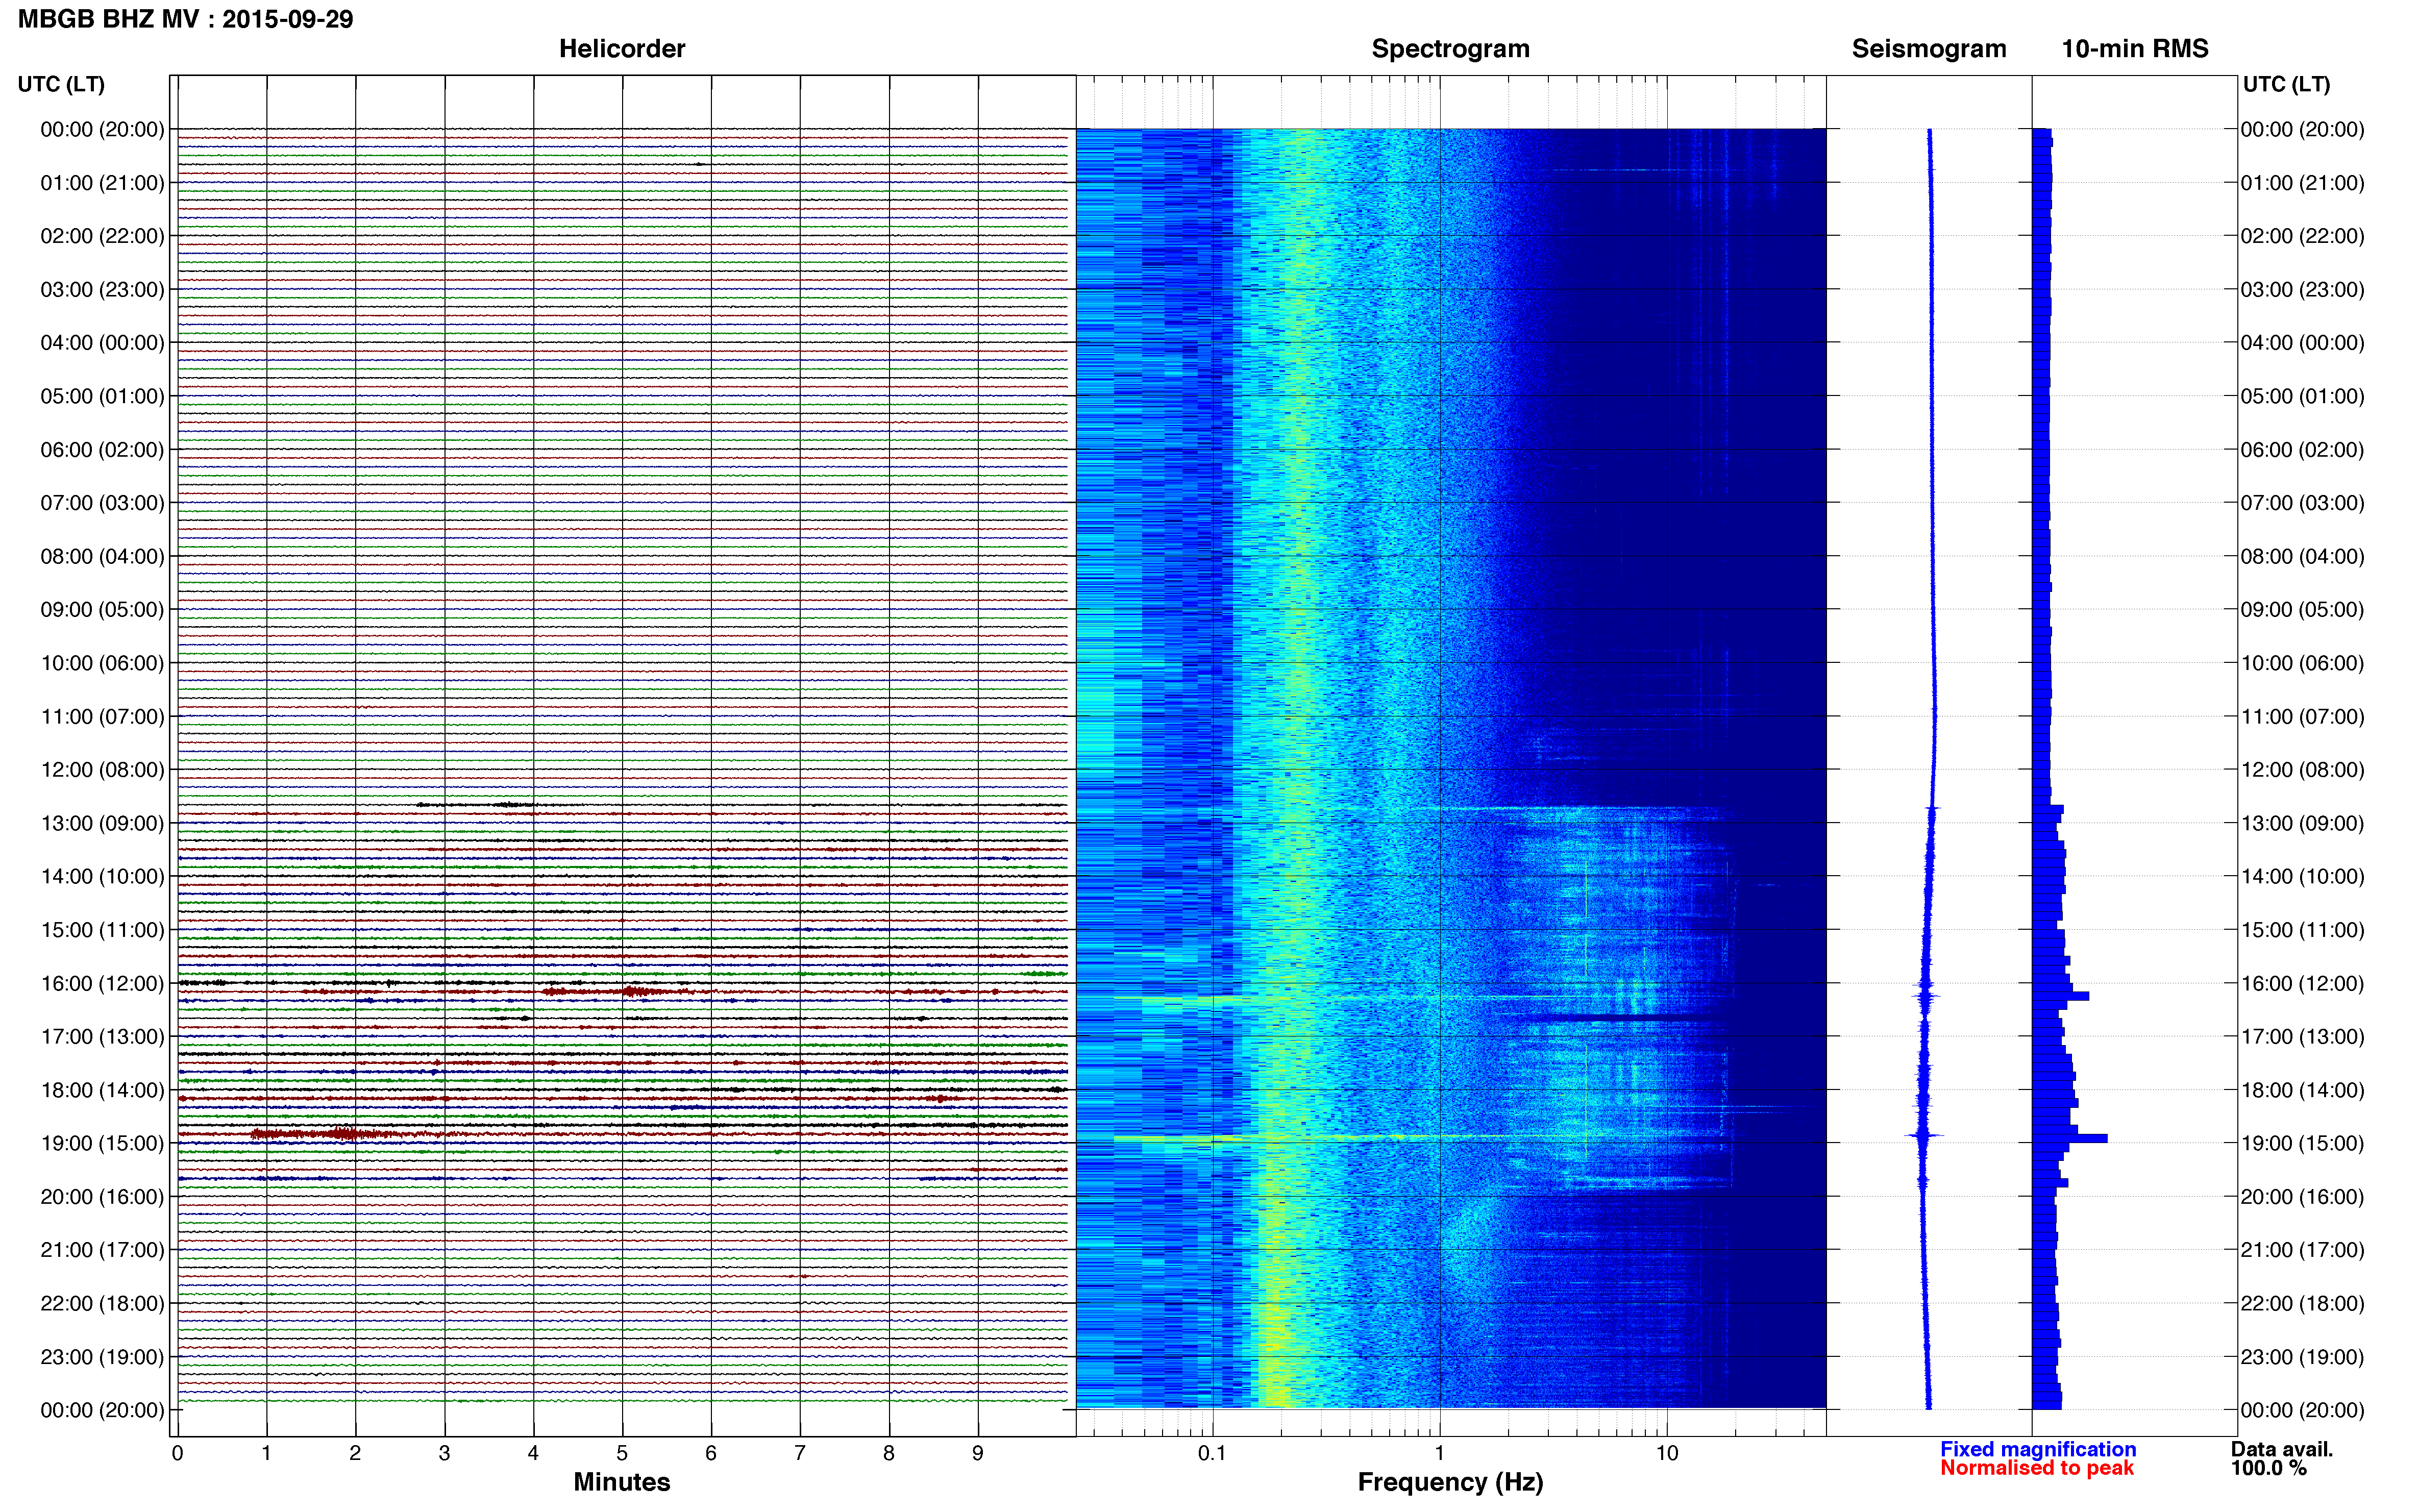Select the "Spectrogram" panel heading
2419x1512 pixels.
[1450, 49]
